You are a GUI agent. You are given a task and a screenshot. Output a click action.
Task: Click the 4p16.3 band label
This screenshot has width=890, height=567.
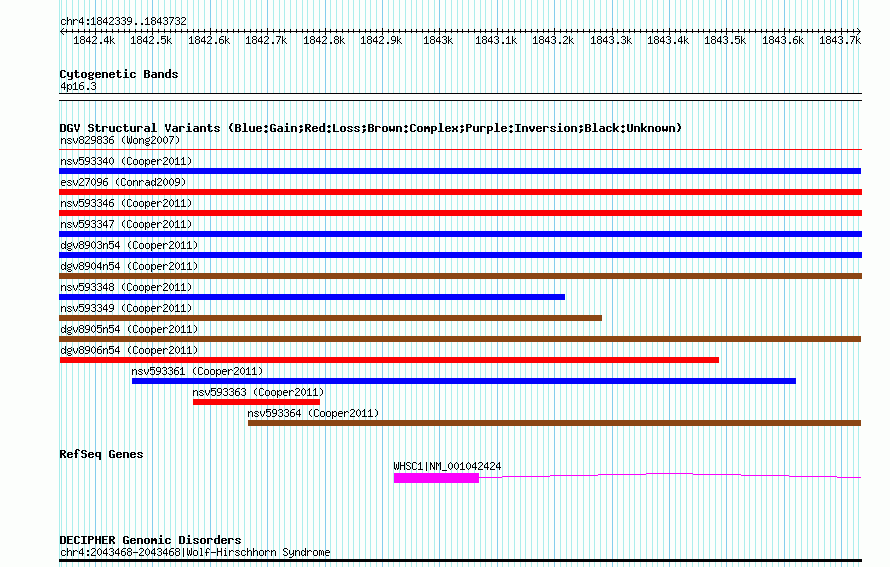pyautogui.click(x=78, y=86)
